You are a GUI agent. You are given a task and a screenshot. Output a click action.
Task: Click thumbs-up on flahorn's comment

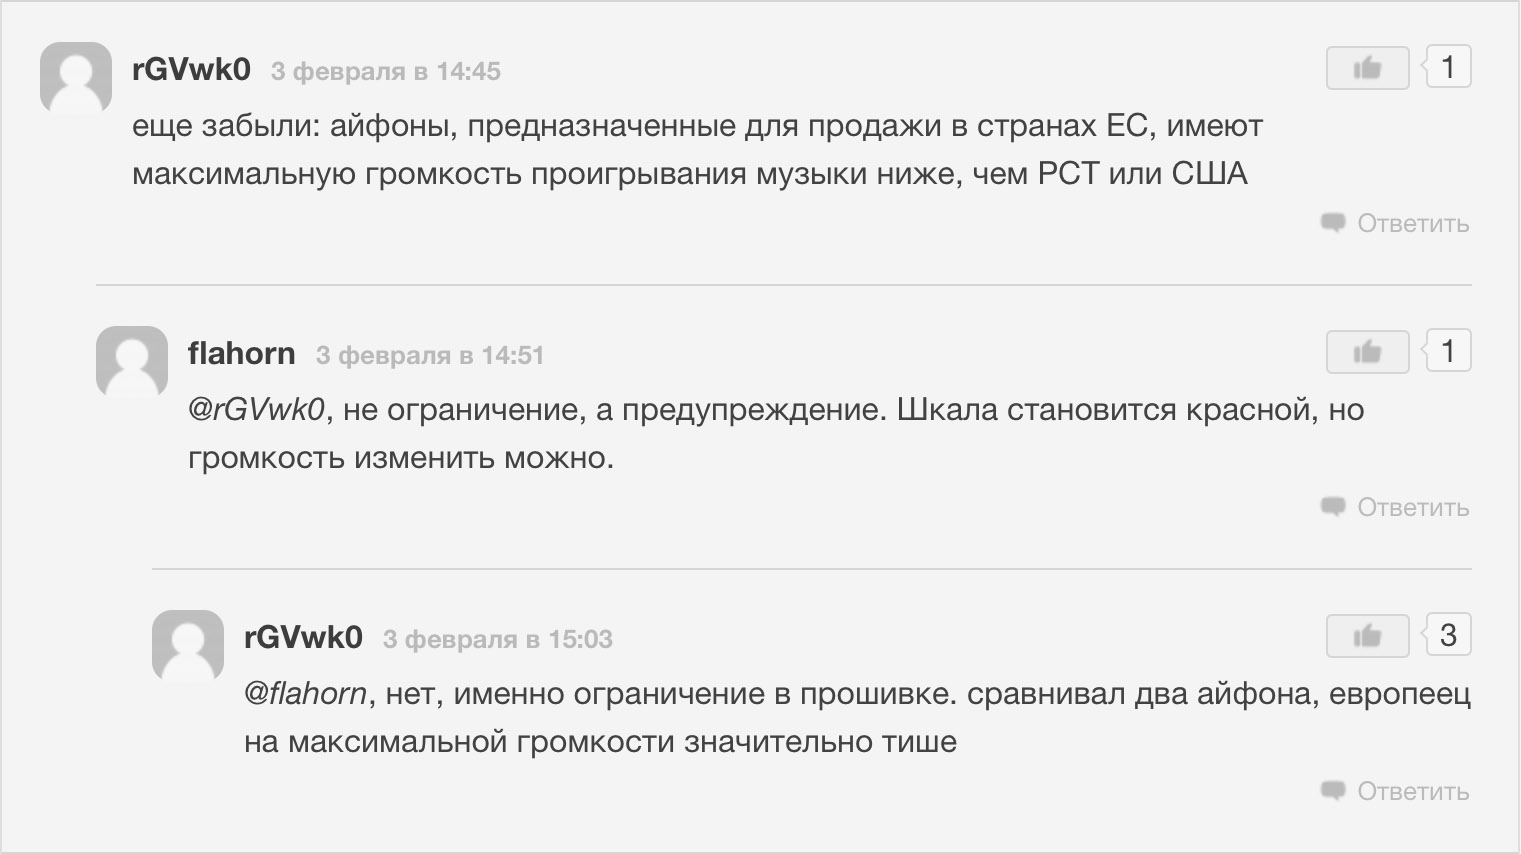[x=1367, y=352]
